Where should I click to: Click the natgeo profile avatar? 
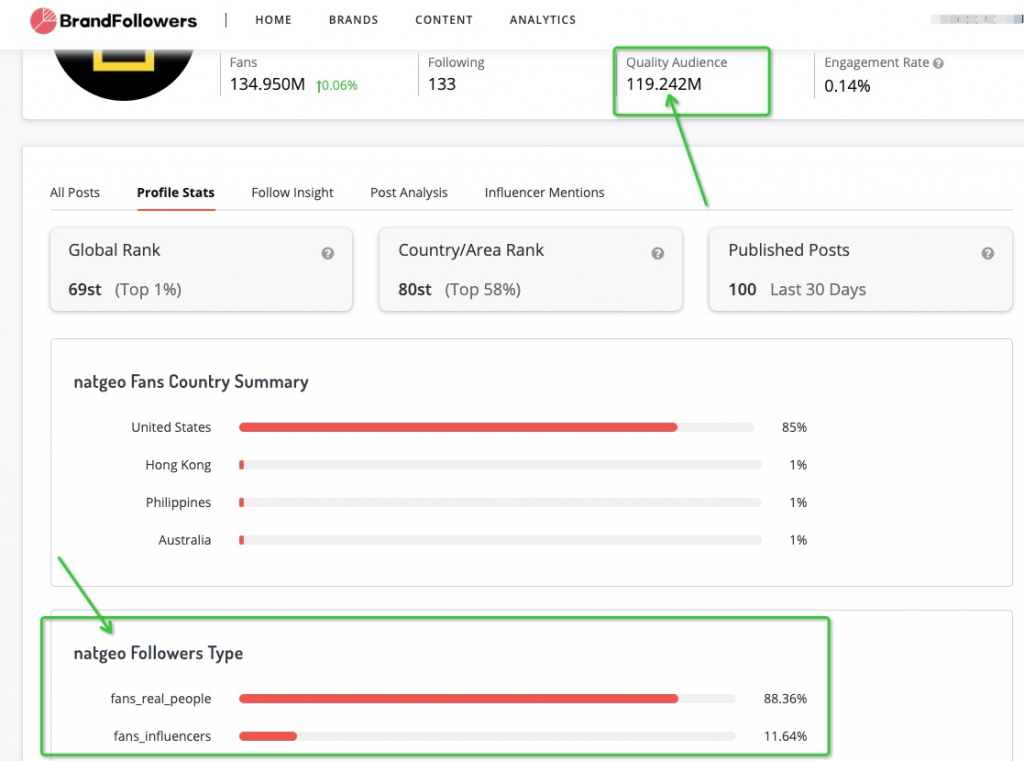[x=123, y=74]
